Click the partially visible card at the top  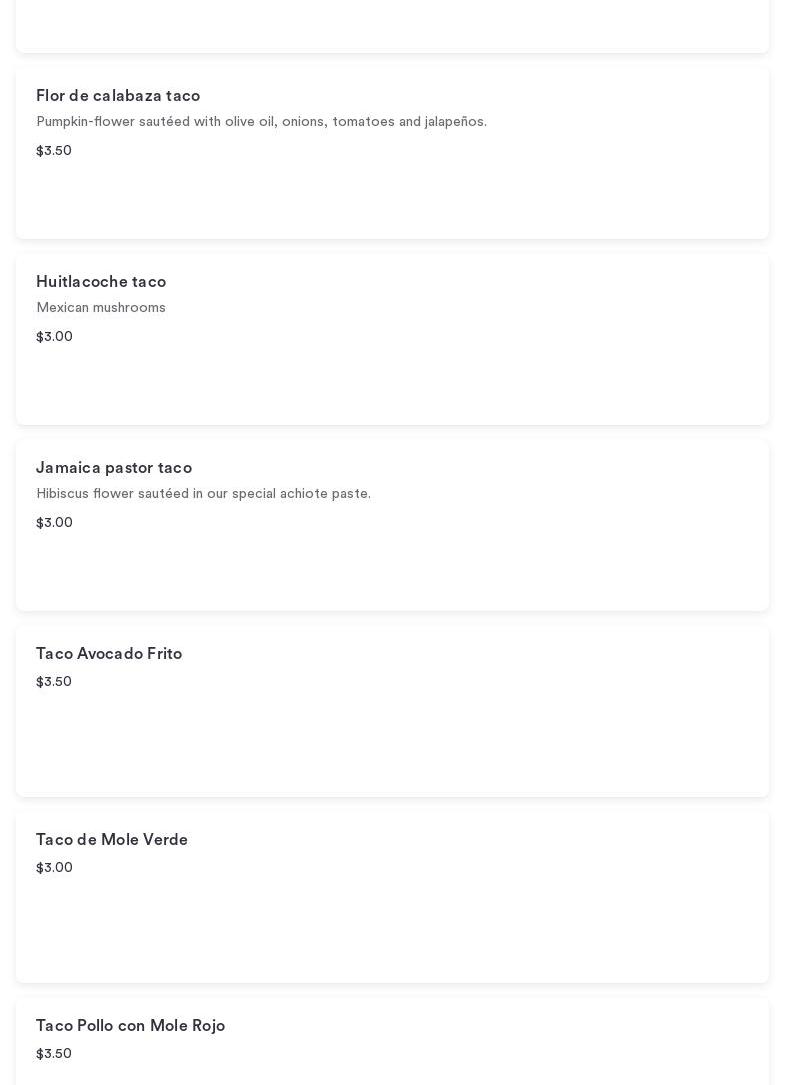392,25
